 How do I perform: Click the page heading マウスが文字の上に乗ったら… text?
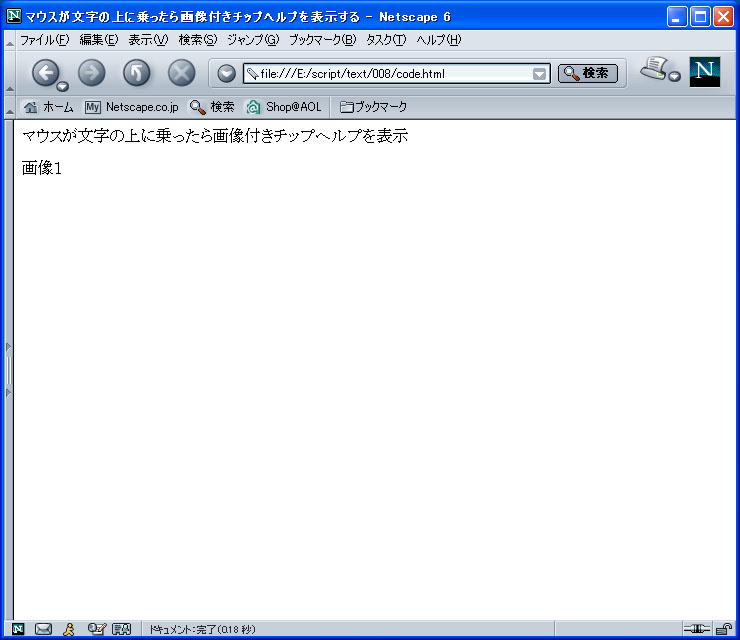coord(215,136)
